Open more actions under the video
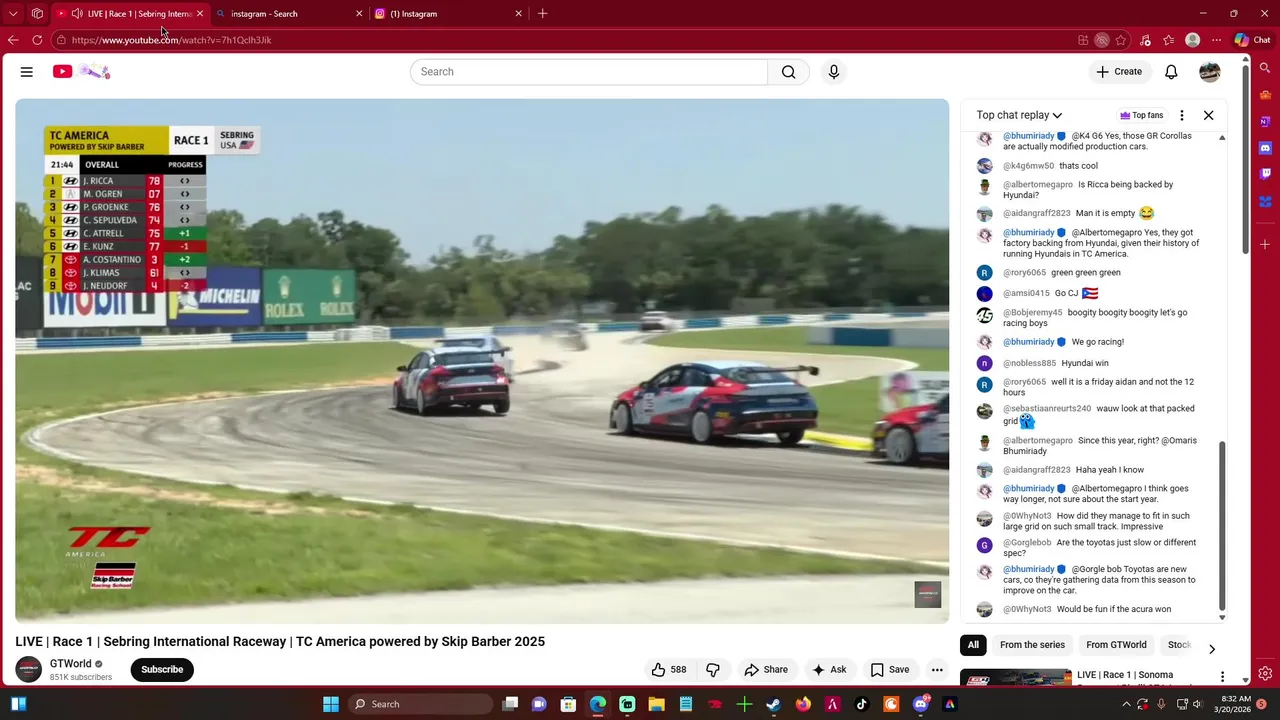The image size is (1280, 720). [937, 670]
